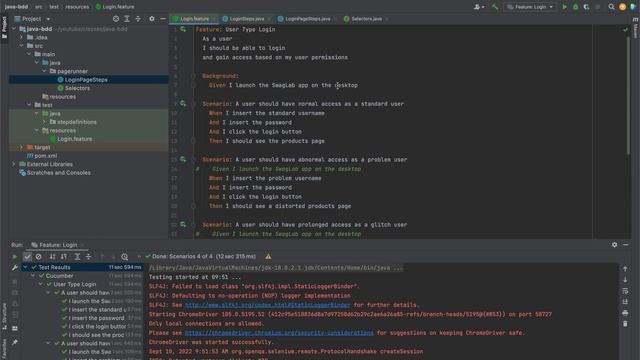Select Selectors class in project tree
This screenshot has height=360, width=640.
77,88
